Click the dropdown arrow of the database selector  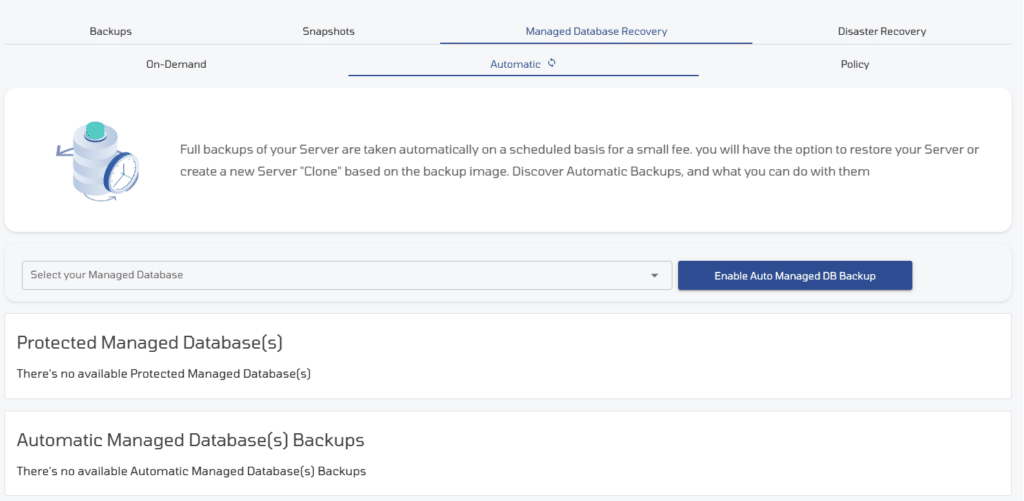pyautogui.click(x=654, y=276)
